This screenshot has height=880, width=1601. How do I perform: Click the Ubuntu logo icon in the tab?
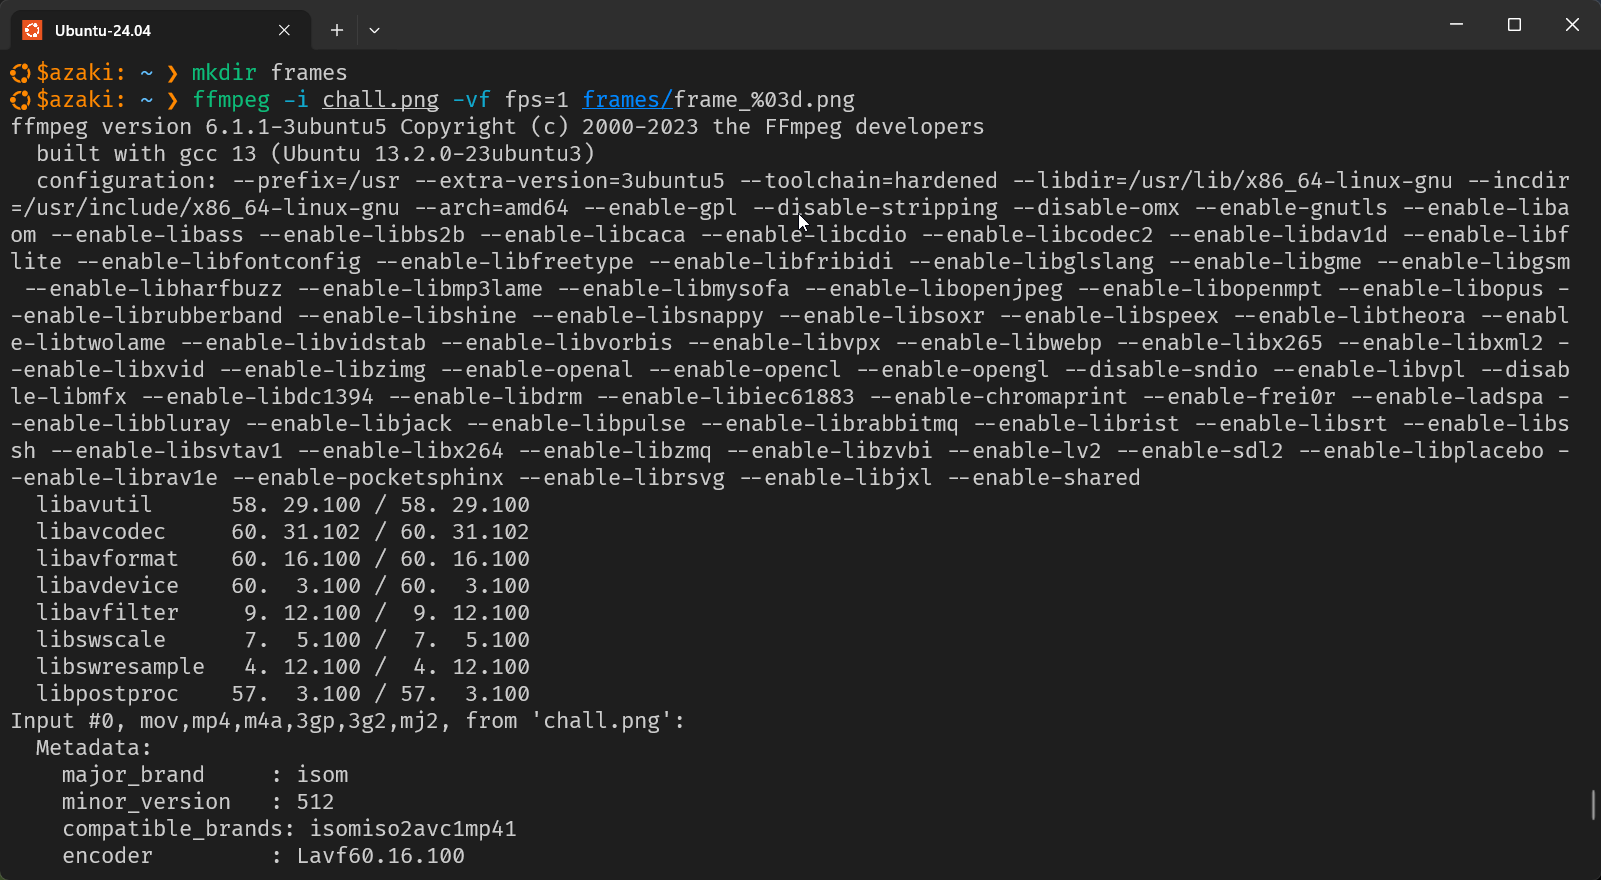pos(32,30)
